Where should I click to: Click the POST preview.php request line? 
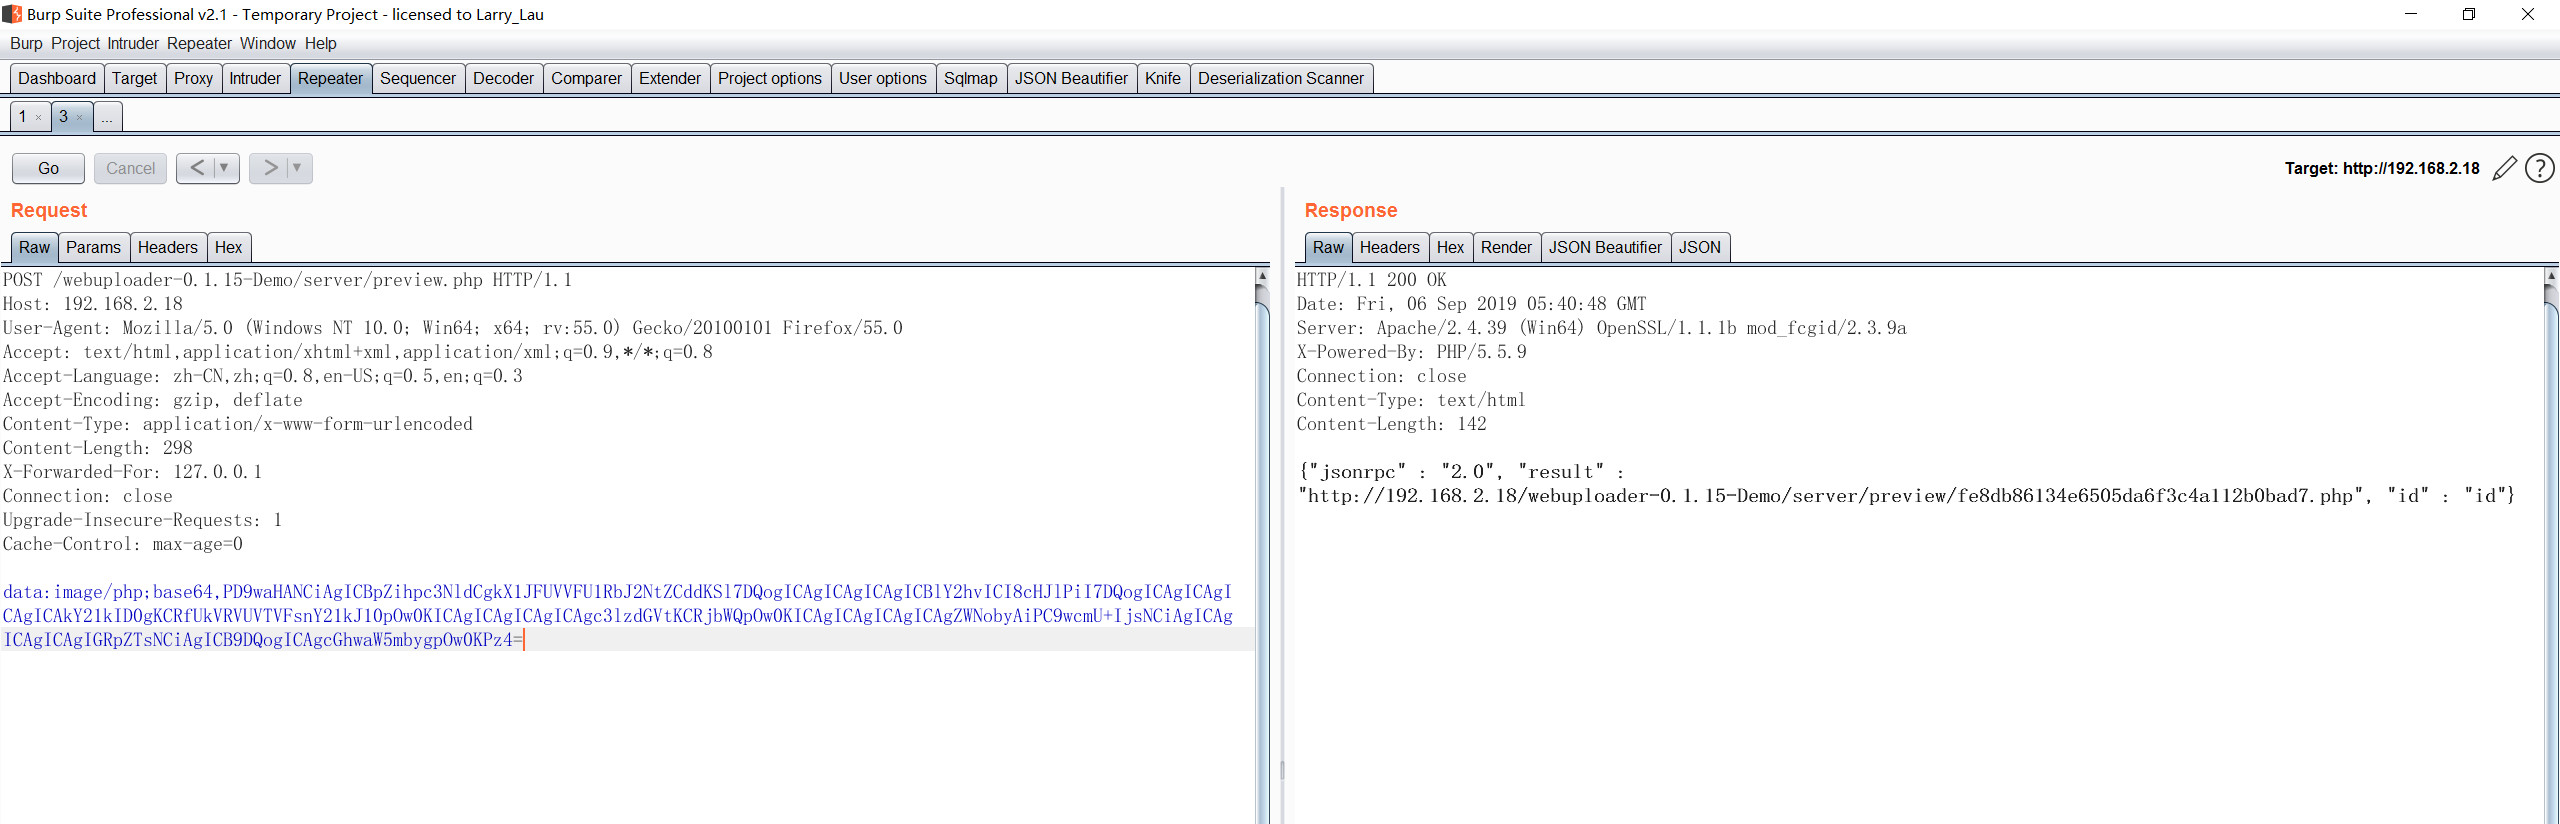[x=287, y=280]
